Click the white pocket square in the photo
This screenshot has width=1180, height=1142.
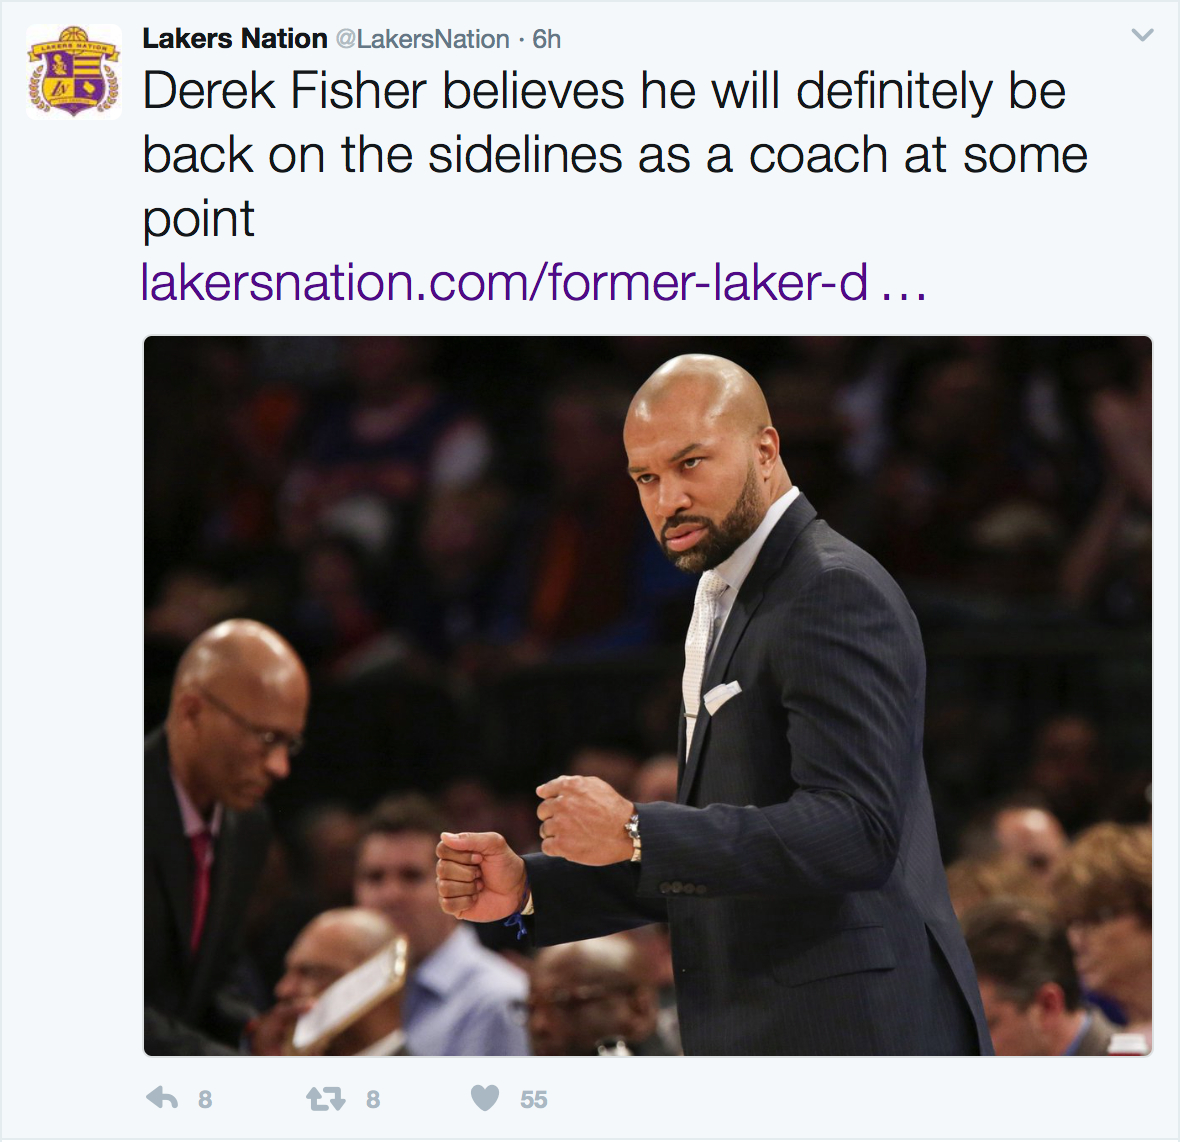pos(722,696)
